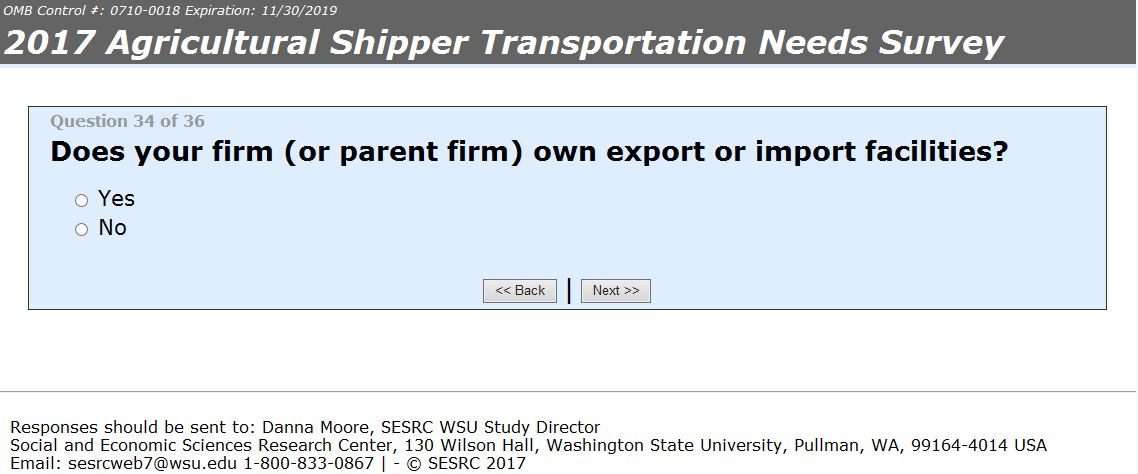The width and height of the screenshot is (1138, 474).
Task: Select the No radio button
Action: [x=82, y=230]
